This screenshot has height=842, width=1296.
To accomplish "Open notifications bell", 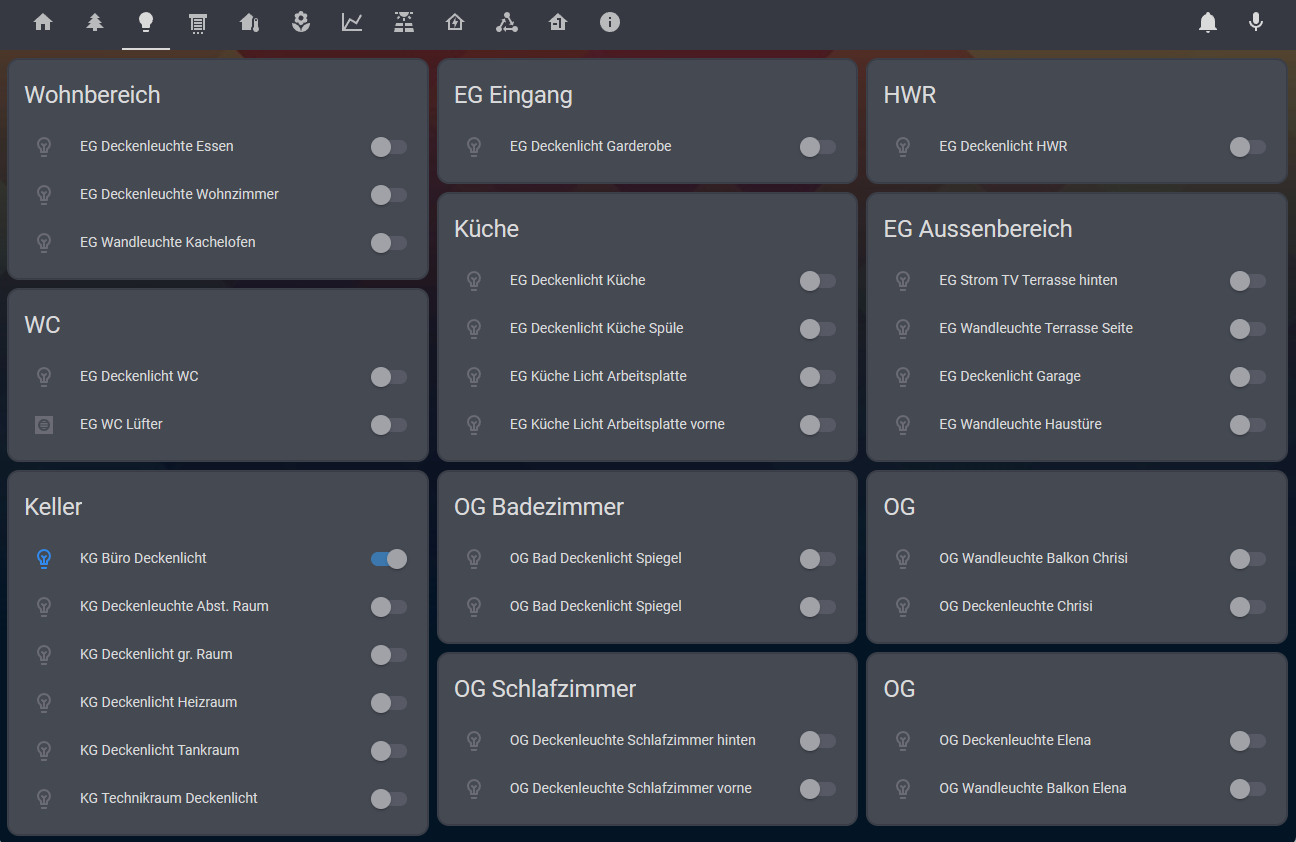I will click(x=1208, y=22).
